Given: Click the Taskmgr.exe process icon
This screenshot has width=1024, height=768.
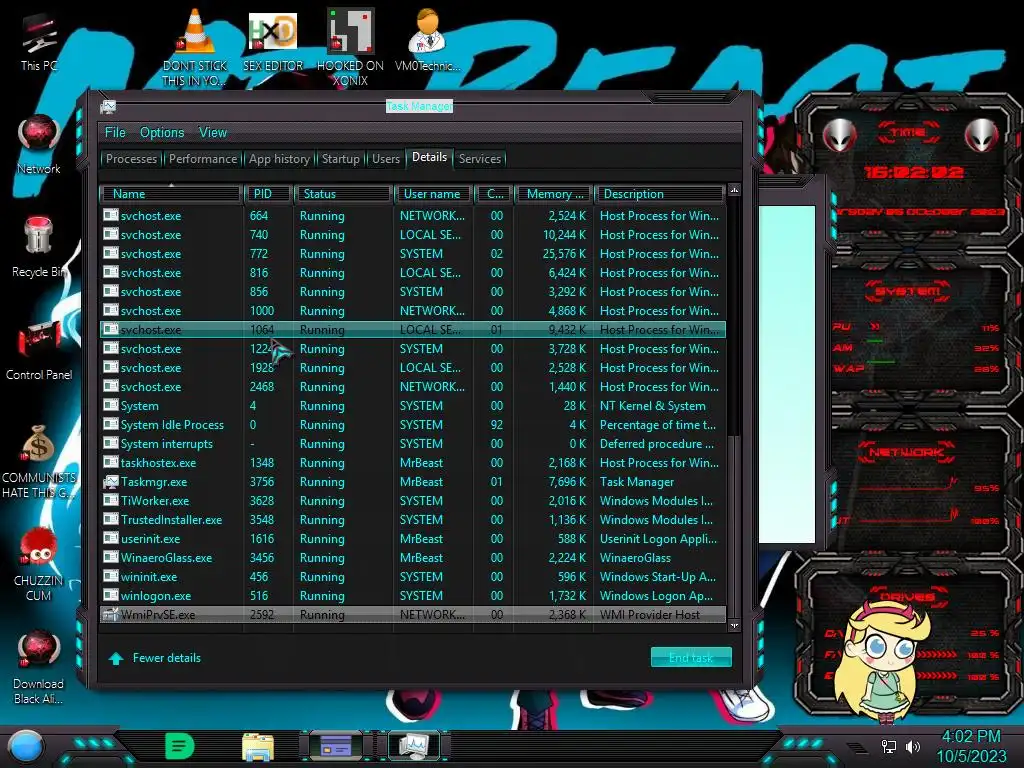Looking at the screenshot, I should 110,482.
